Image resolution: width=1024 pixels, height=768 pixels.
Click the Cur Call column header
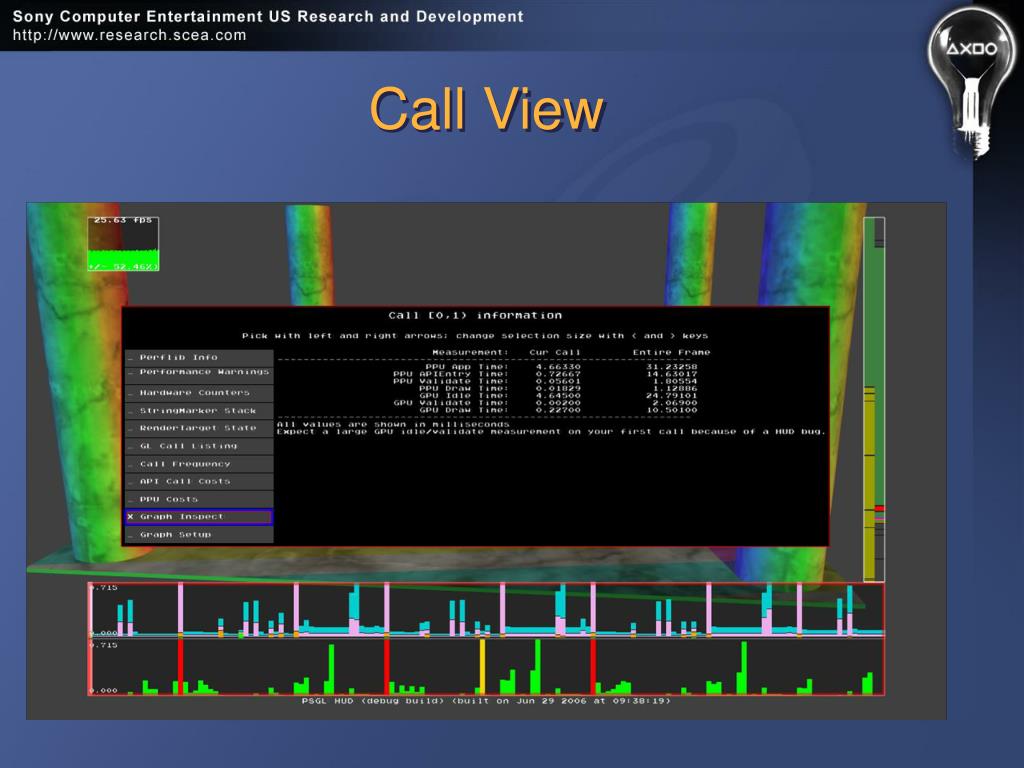(554, 352)
